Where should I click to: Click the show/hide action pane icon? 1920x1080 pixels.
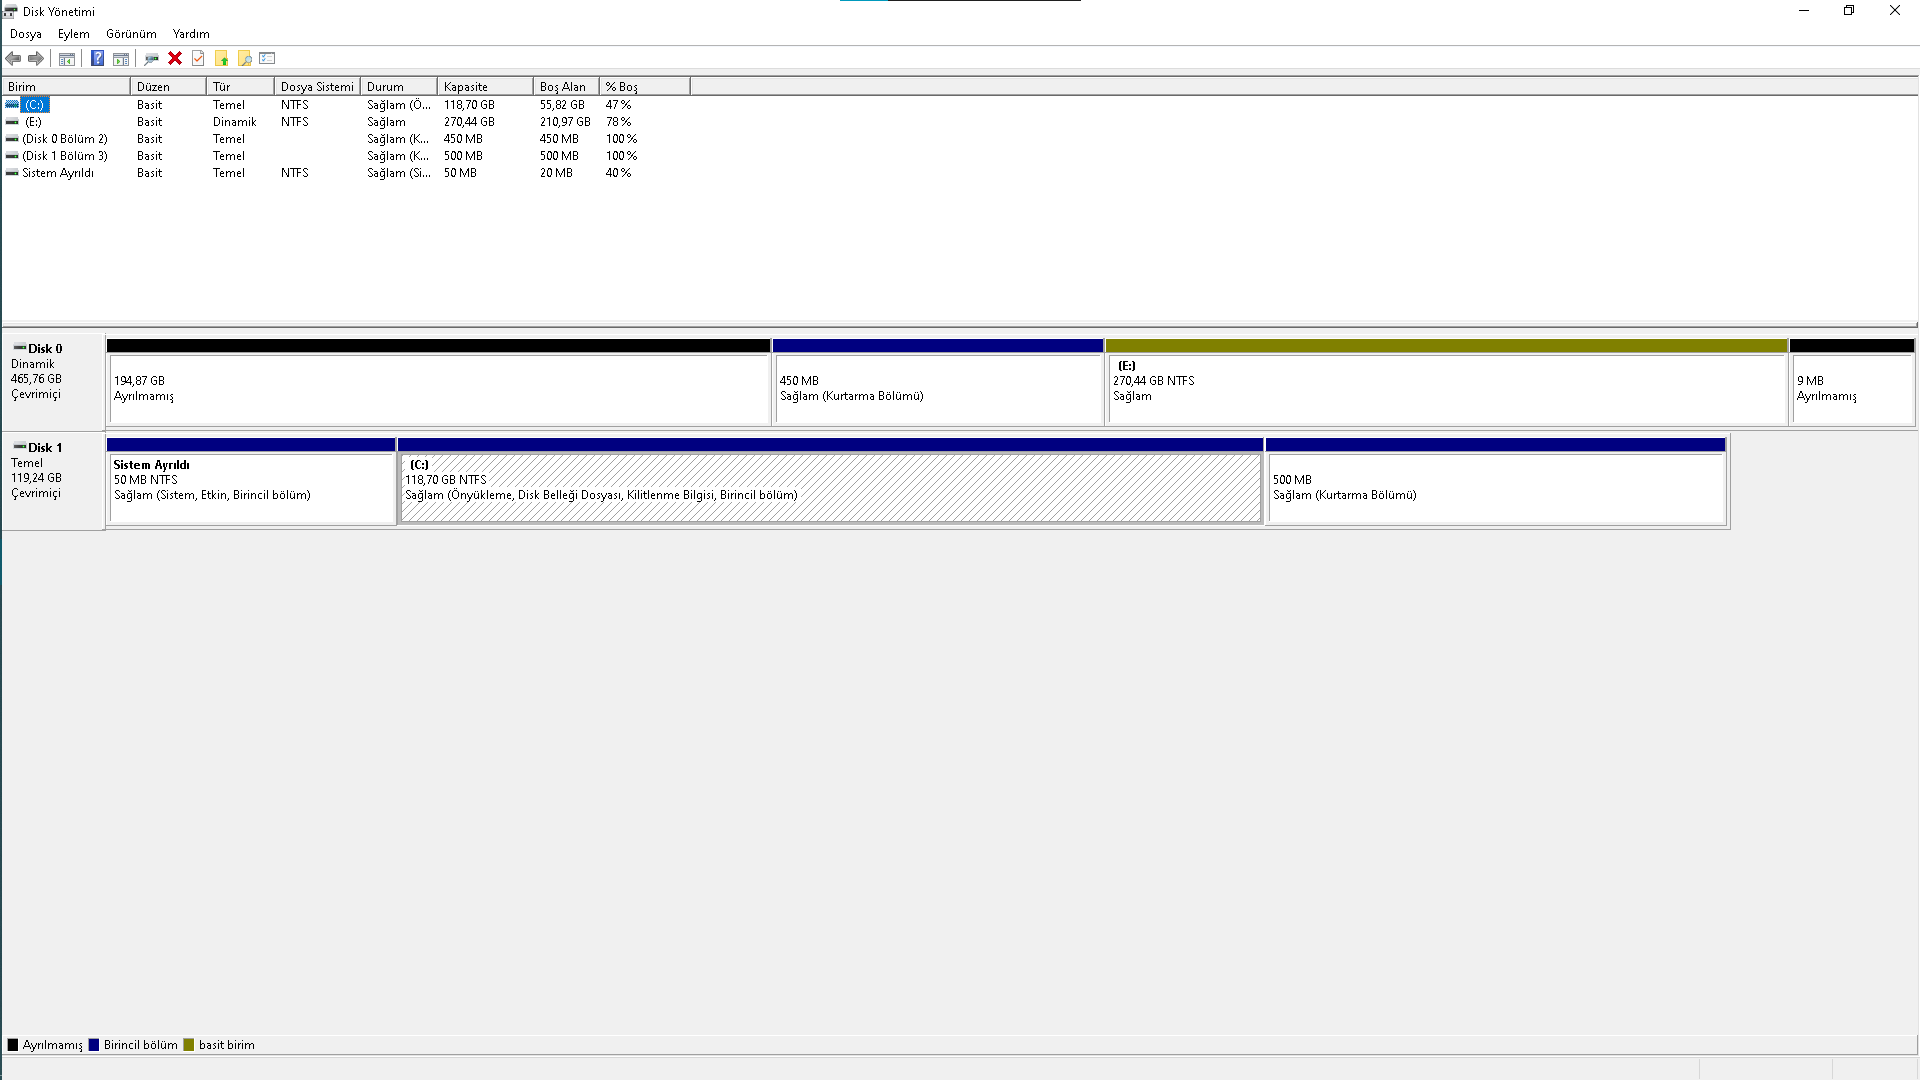click(121, 58)
